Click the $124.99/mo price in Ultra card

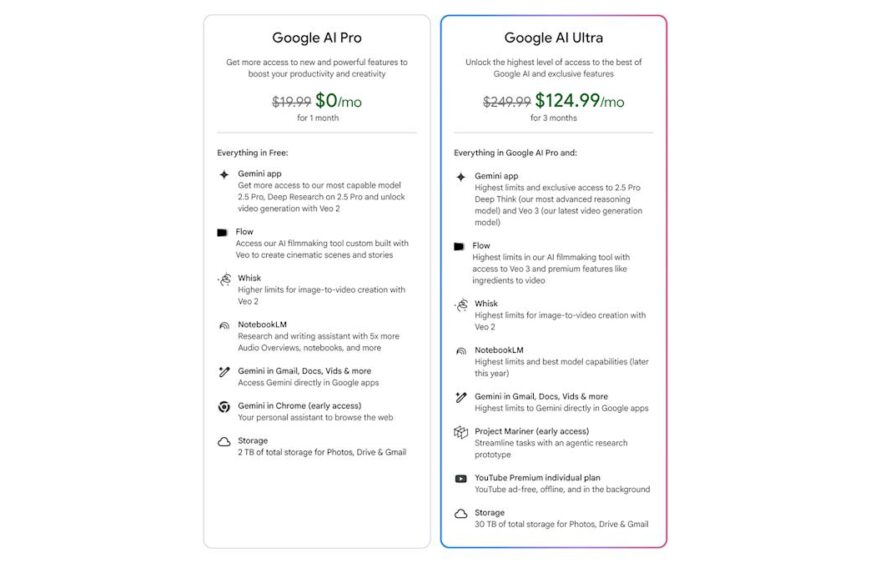point(580,101)
